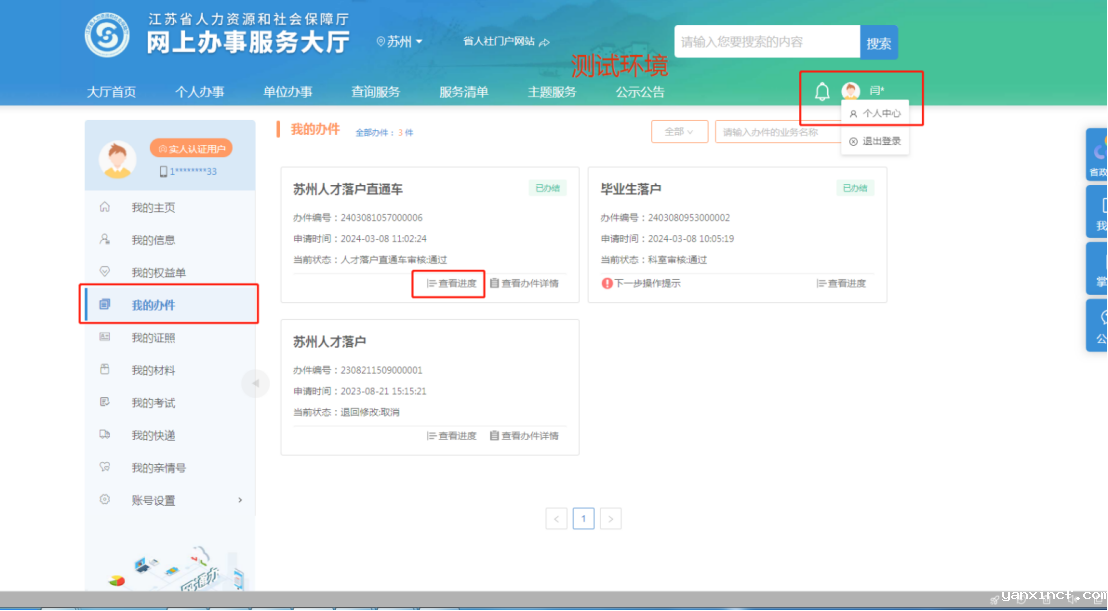Image resolution: width=1108 pixels, height=611 pixels.
Task: Open 我的证照 from the sidebar
Action: [153, 338]
